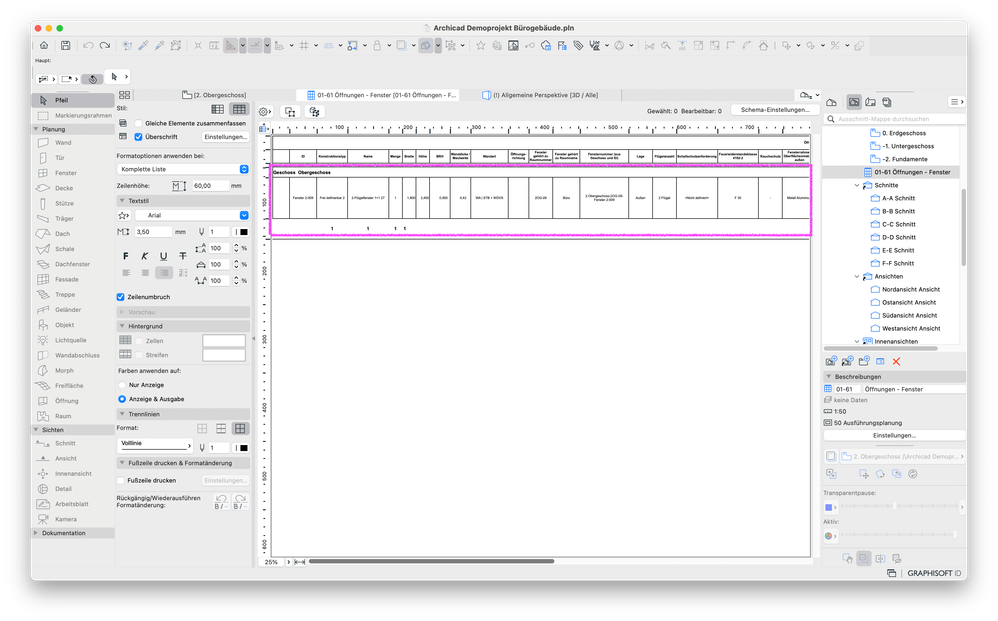Expand the Dokumentation toolbox group
Screen dimensions: 998x621
pyautogui.click(x=36, y=533)
